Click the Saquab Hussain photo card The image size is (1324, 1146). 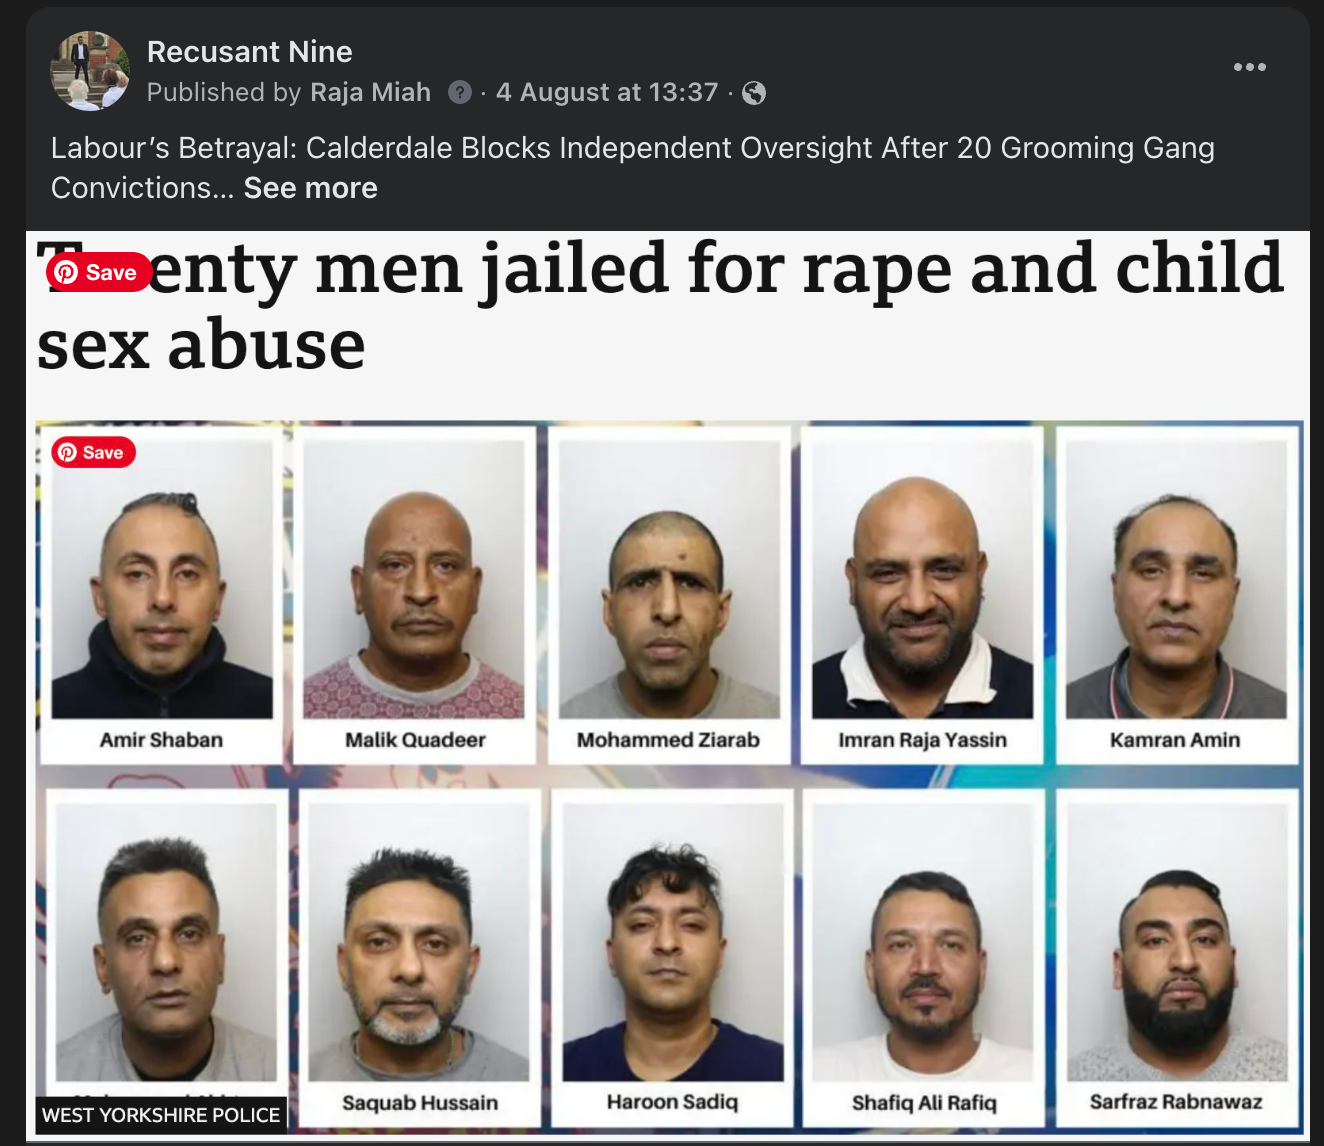(x=419, y=958)
